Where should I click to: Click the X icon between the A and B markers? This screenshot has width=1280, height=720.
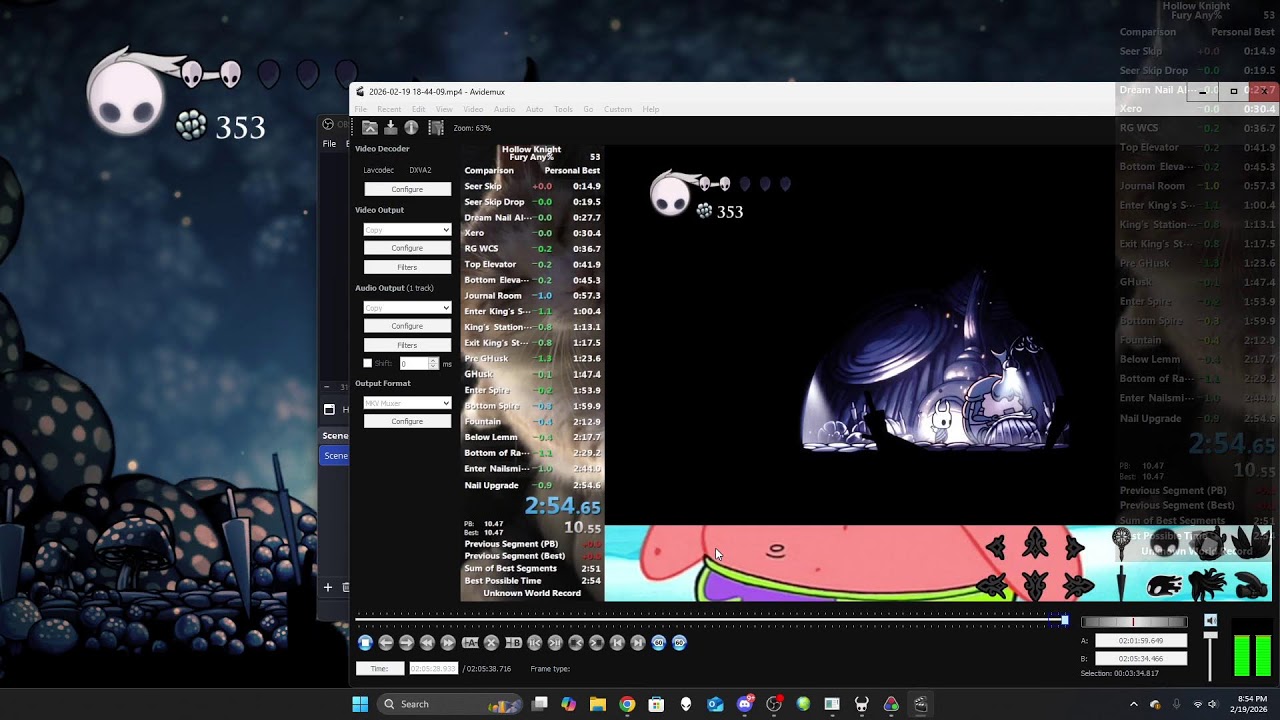click(x=491, y=643)
